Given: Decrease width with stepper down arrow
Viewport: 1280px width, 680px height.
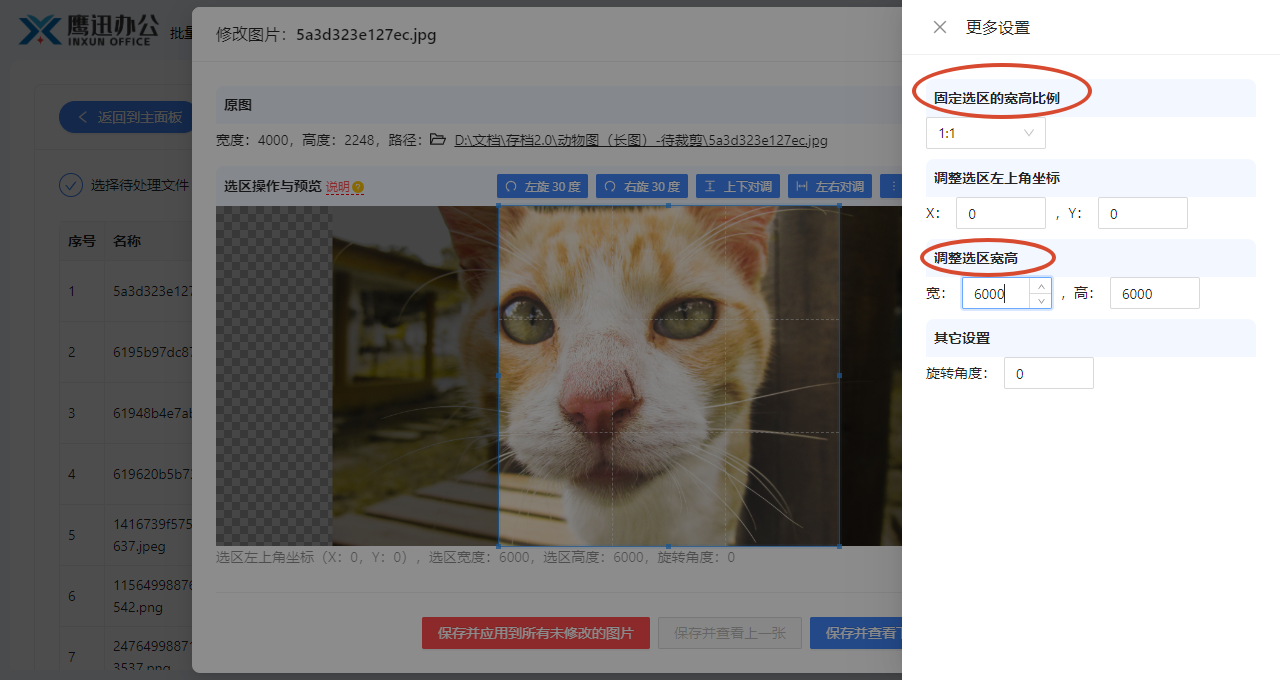Looking at the screenshot, I should tap(1040, 300).
